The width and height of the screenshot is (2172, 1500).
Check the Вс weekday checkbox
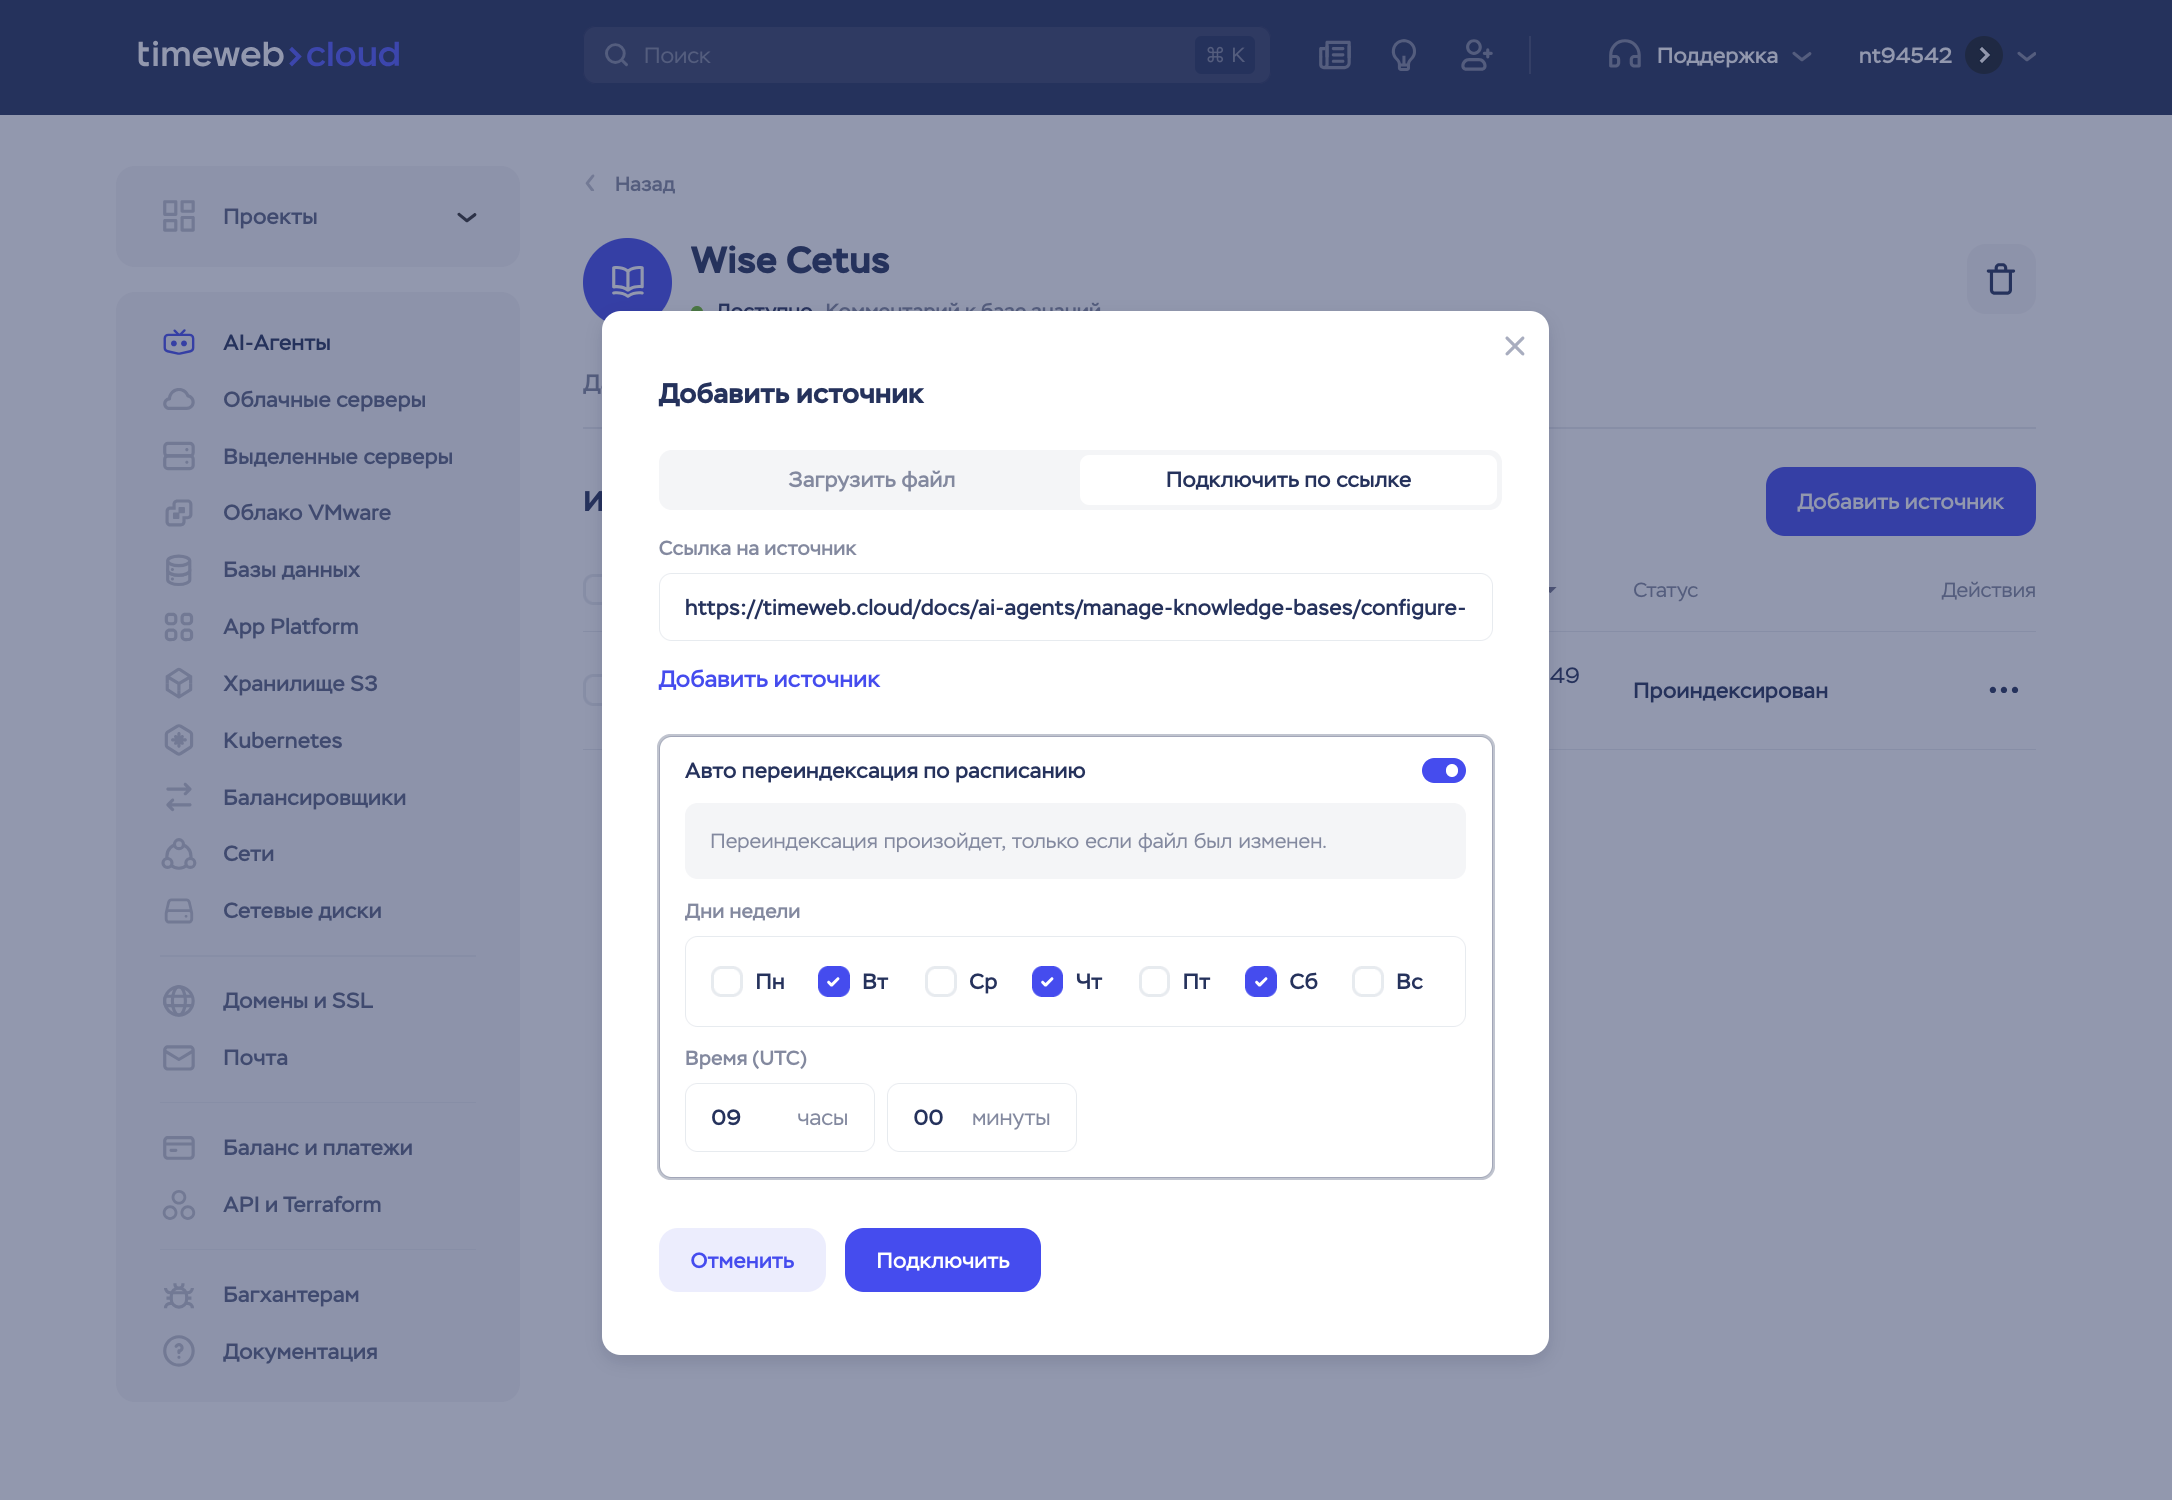[x=1367, y=981]
